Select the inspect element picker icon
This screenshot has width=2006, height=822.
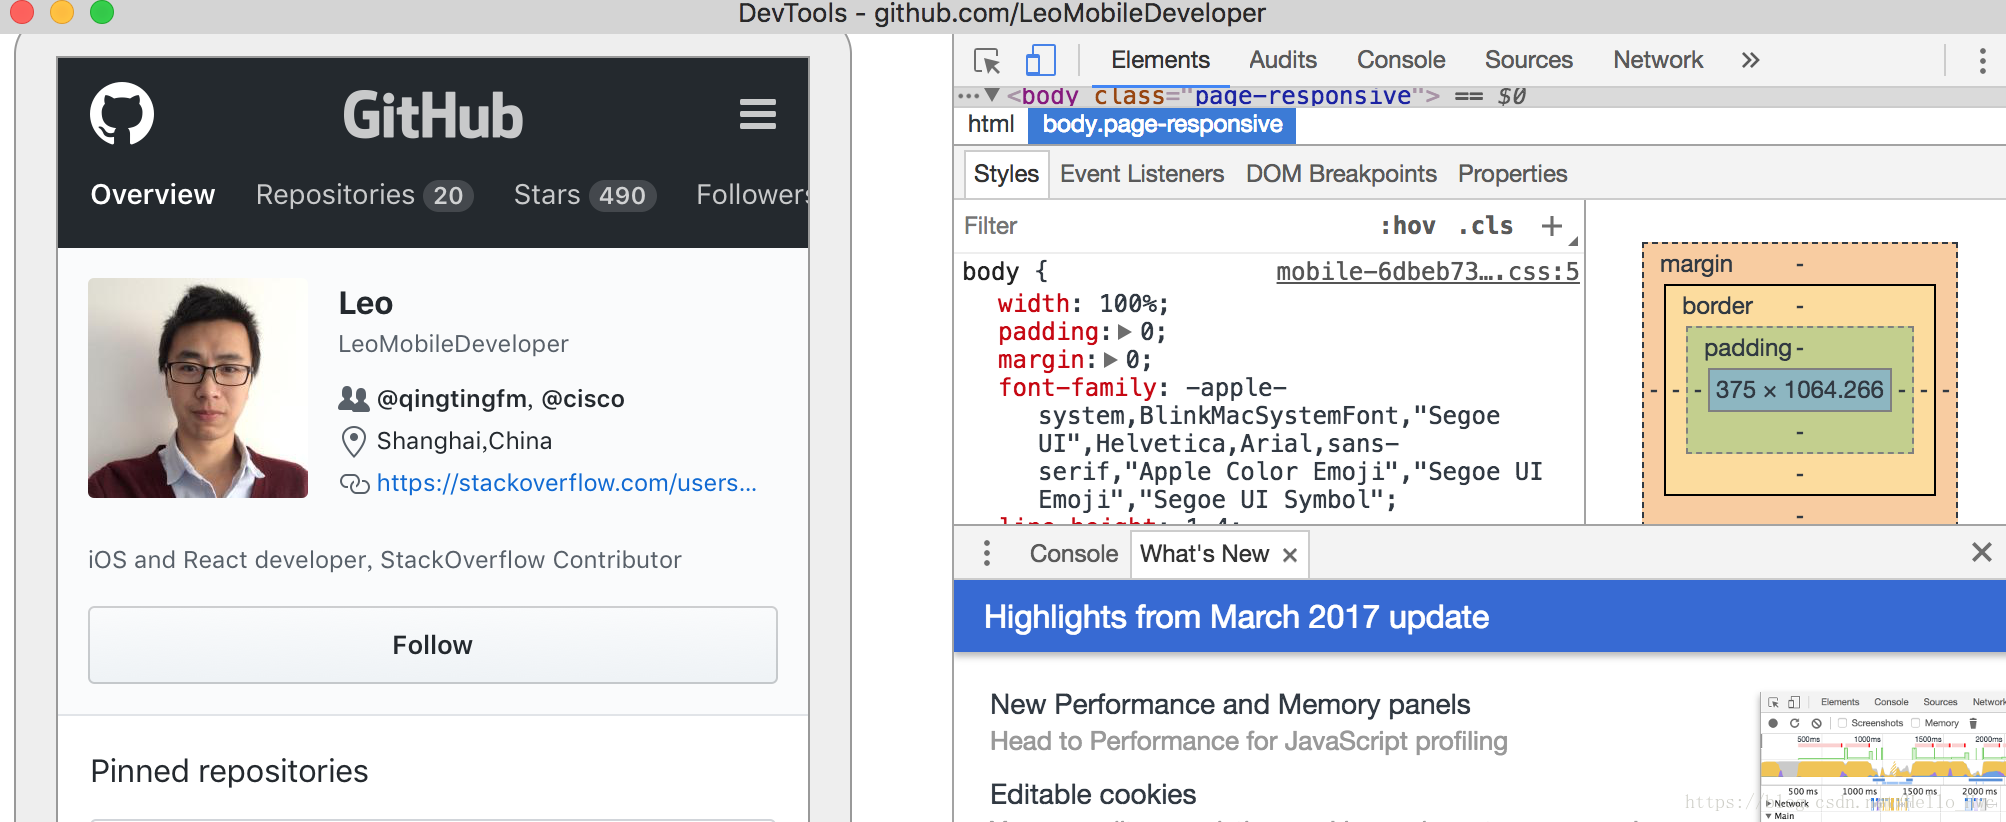(987, 61)
